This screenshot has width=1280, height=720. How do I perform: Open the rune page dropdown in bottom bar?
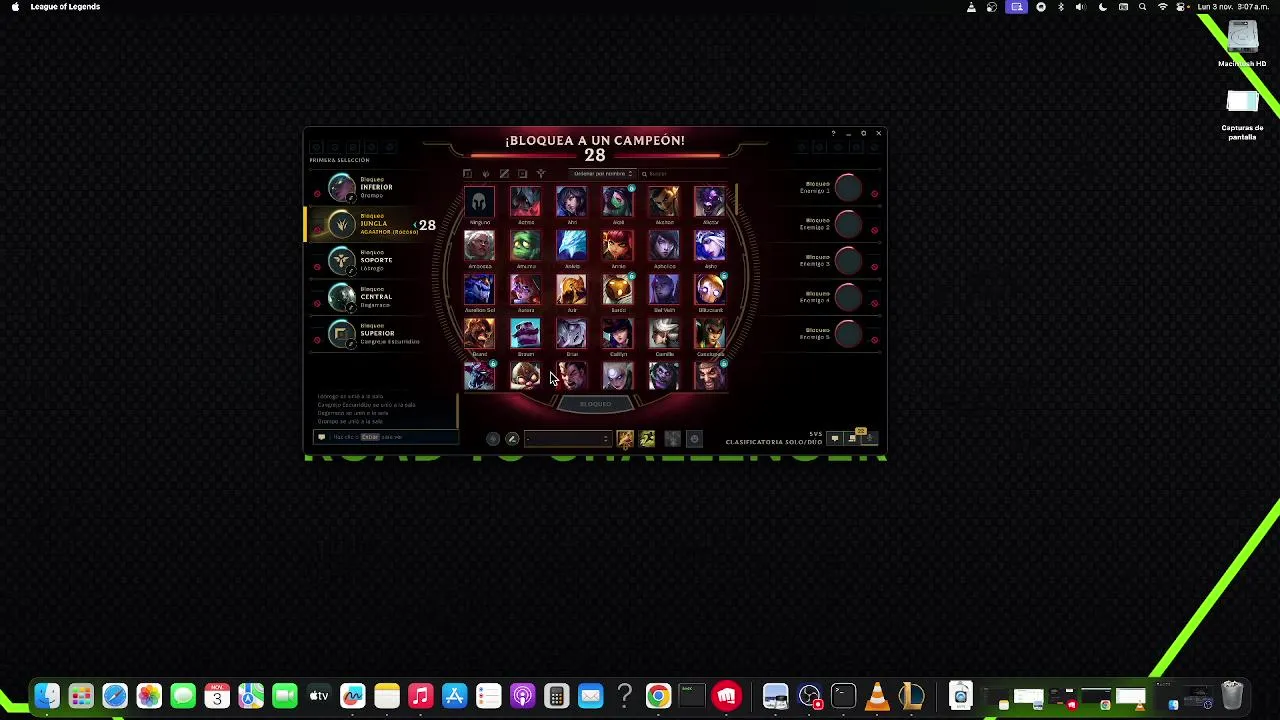567,439
